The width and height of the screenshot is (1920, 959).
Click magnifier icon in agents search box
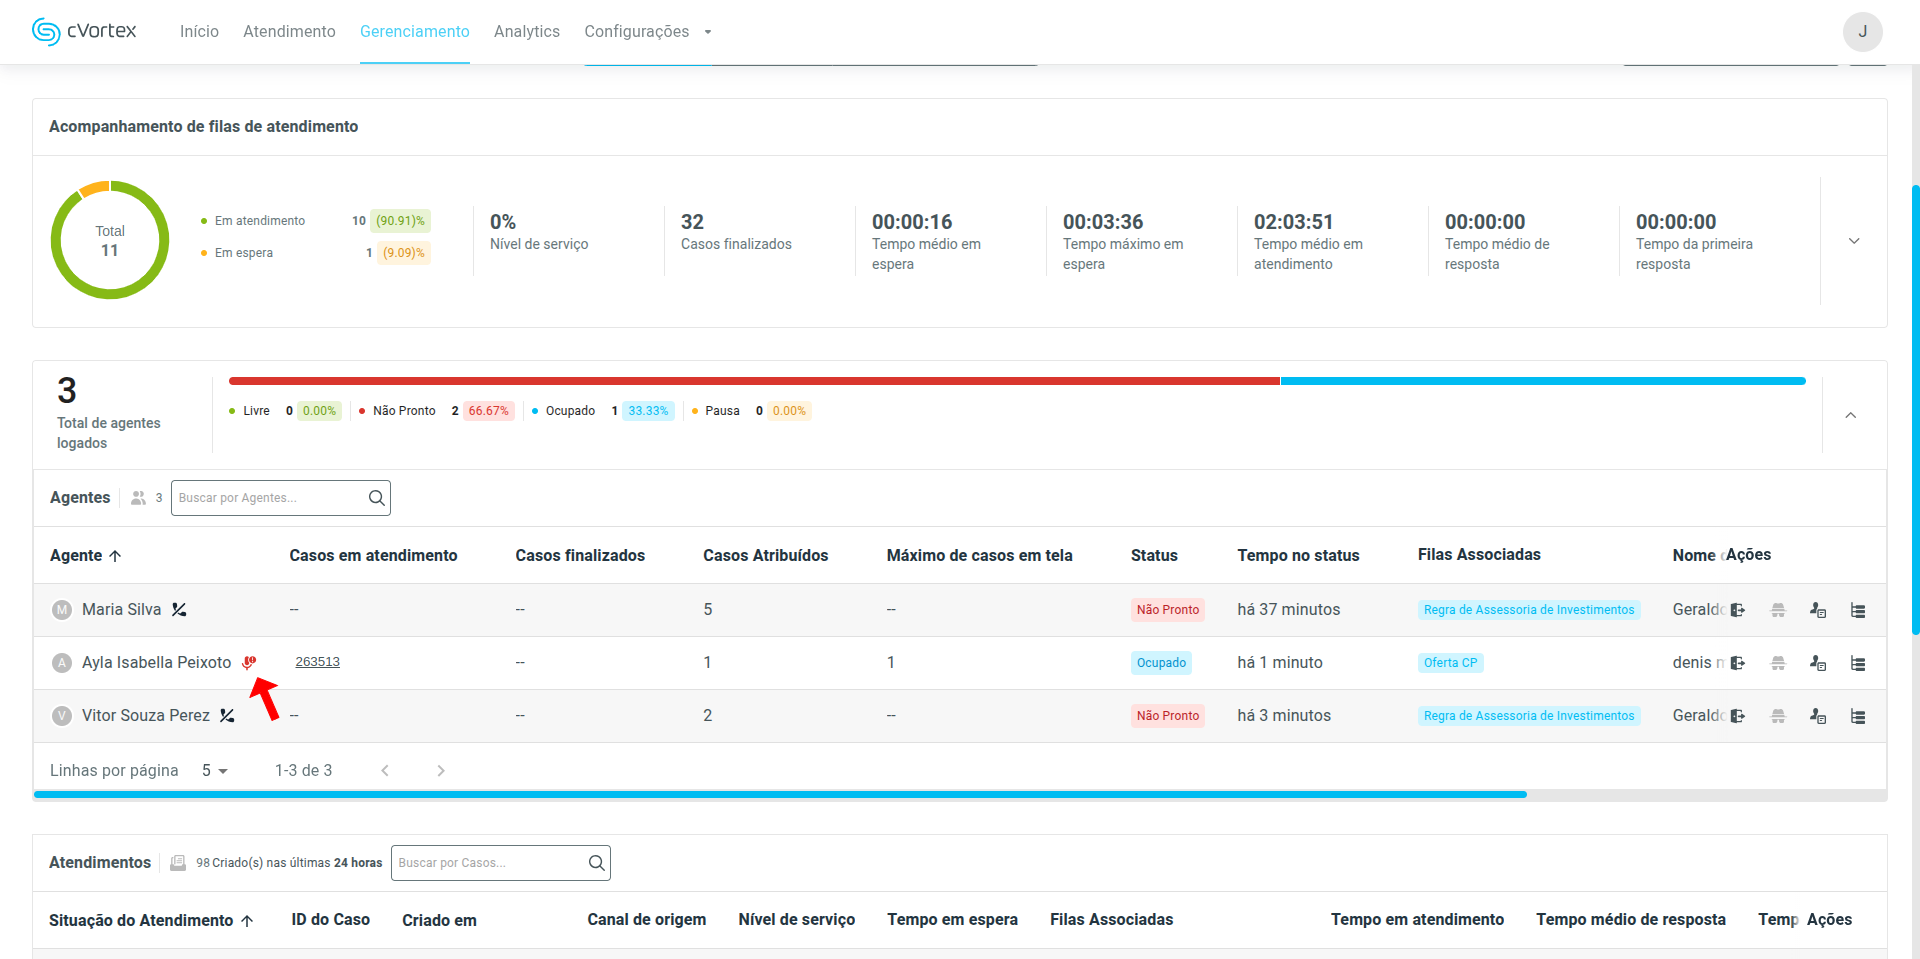pyautogui.click(x=376, y=498)
